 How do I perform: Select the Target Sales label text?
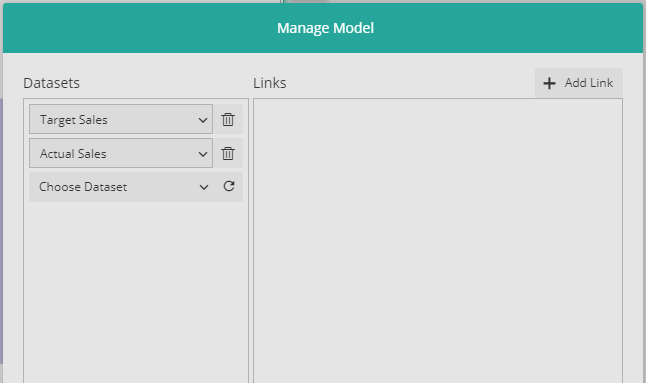(74, 120)
